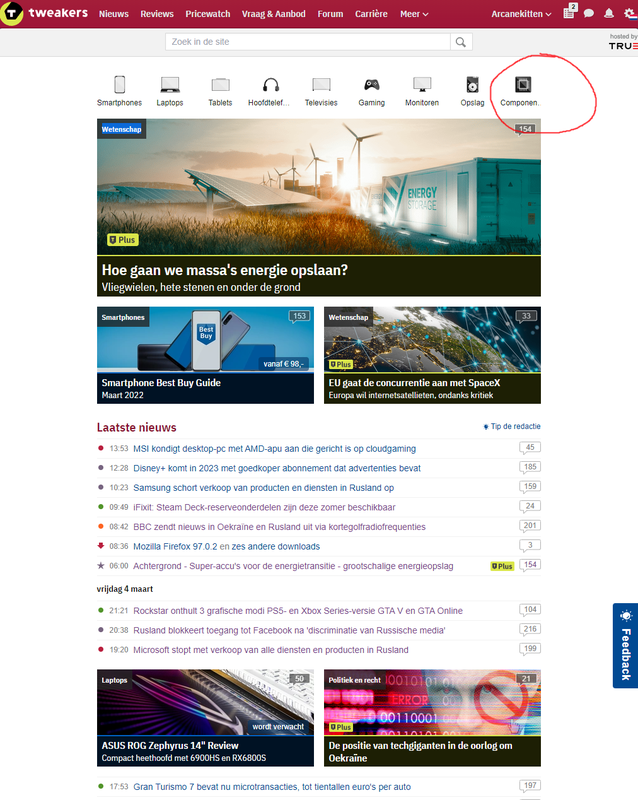Open the EU concurrentie SpaceX card
This screenshot has width=638, height=800.
[432, 355]
